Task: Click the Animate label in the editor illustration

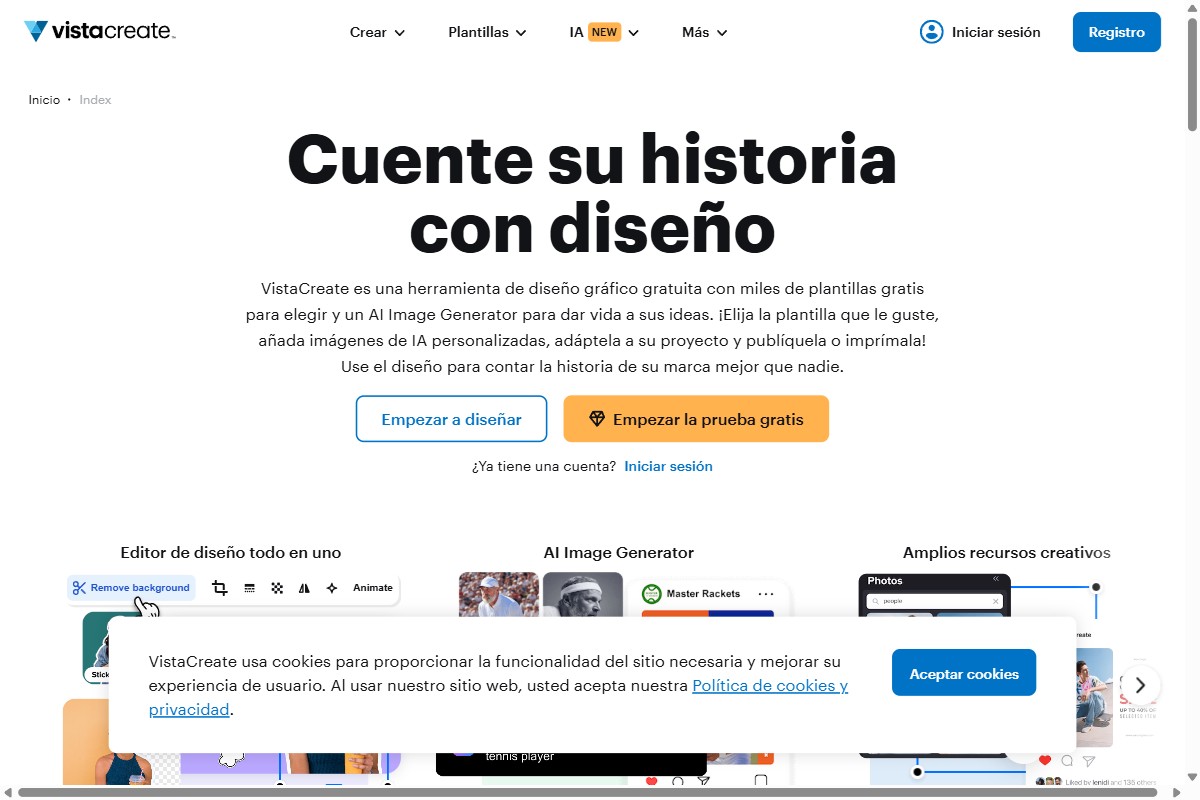Action: [373, 588]
